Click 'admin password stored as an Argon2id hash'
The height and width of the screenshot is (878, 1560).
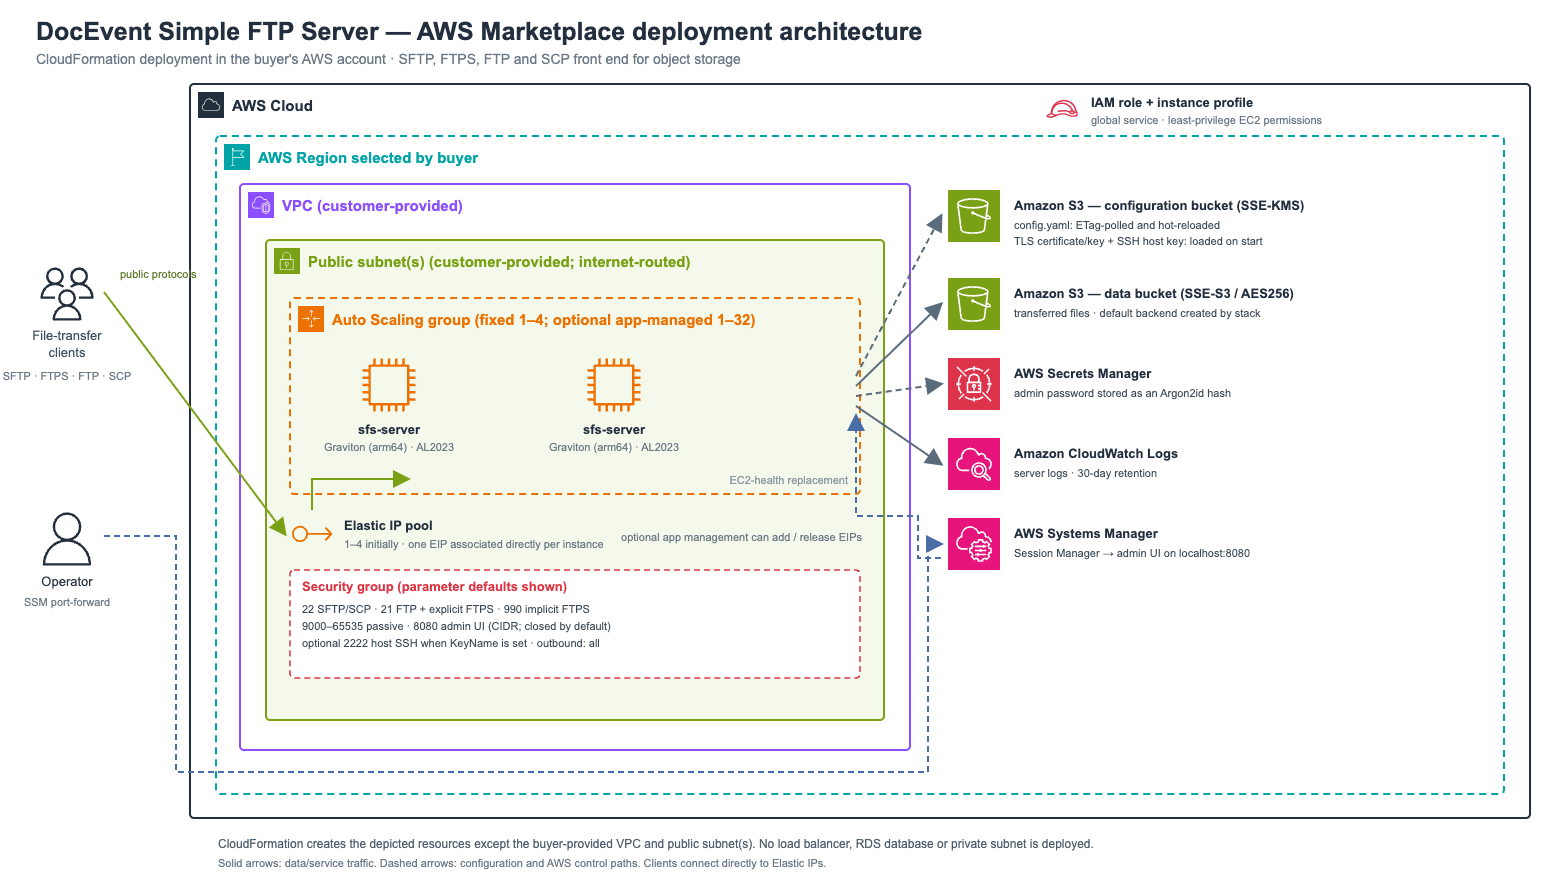coord(1122,393)
